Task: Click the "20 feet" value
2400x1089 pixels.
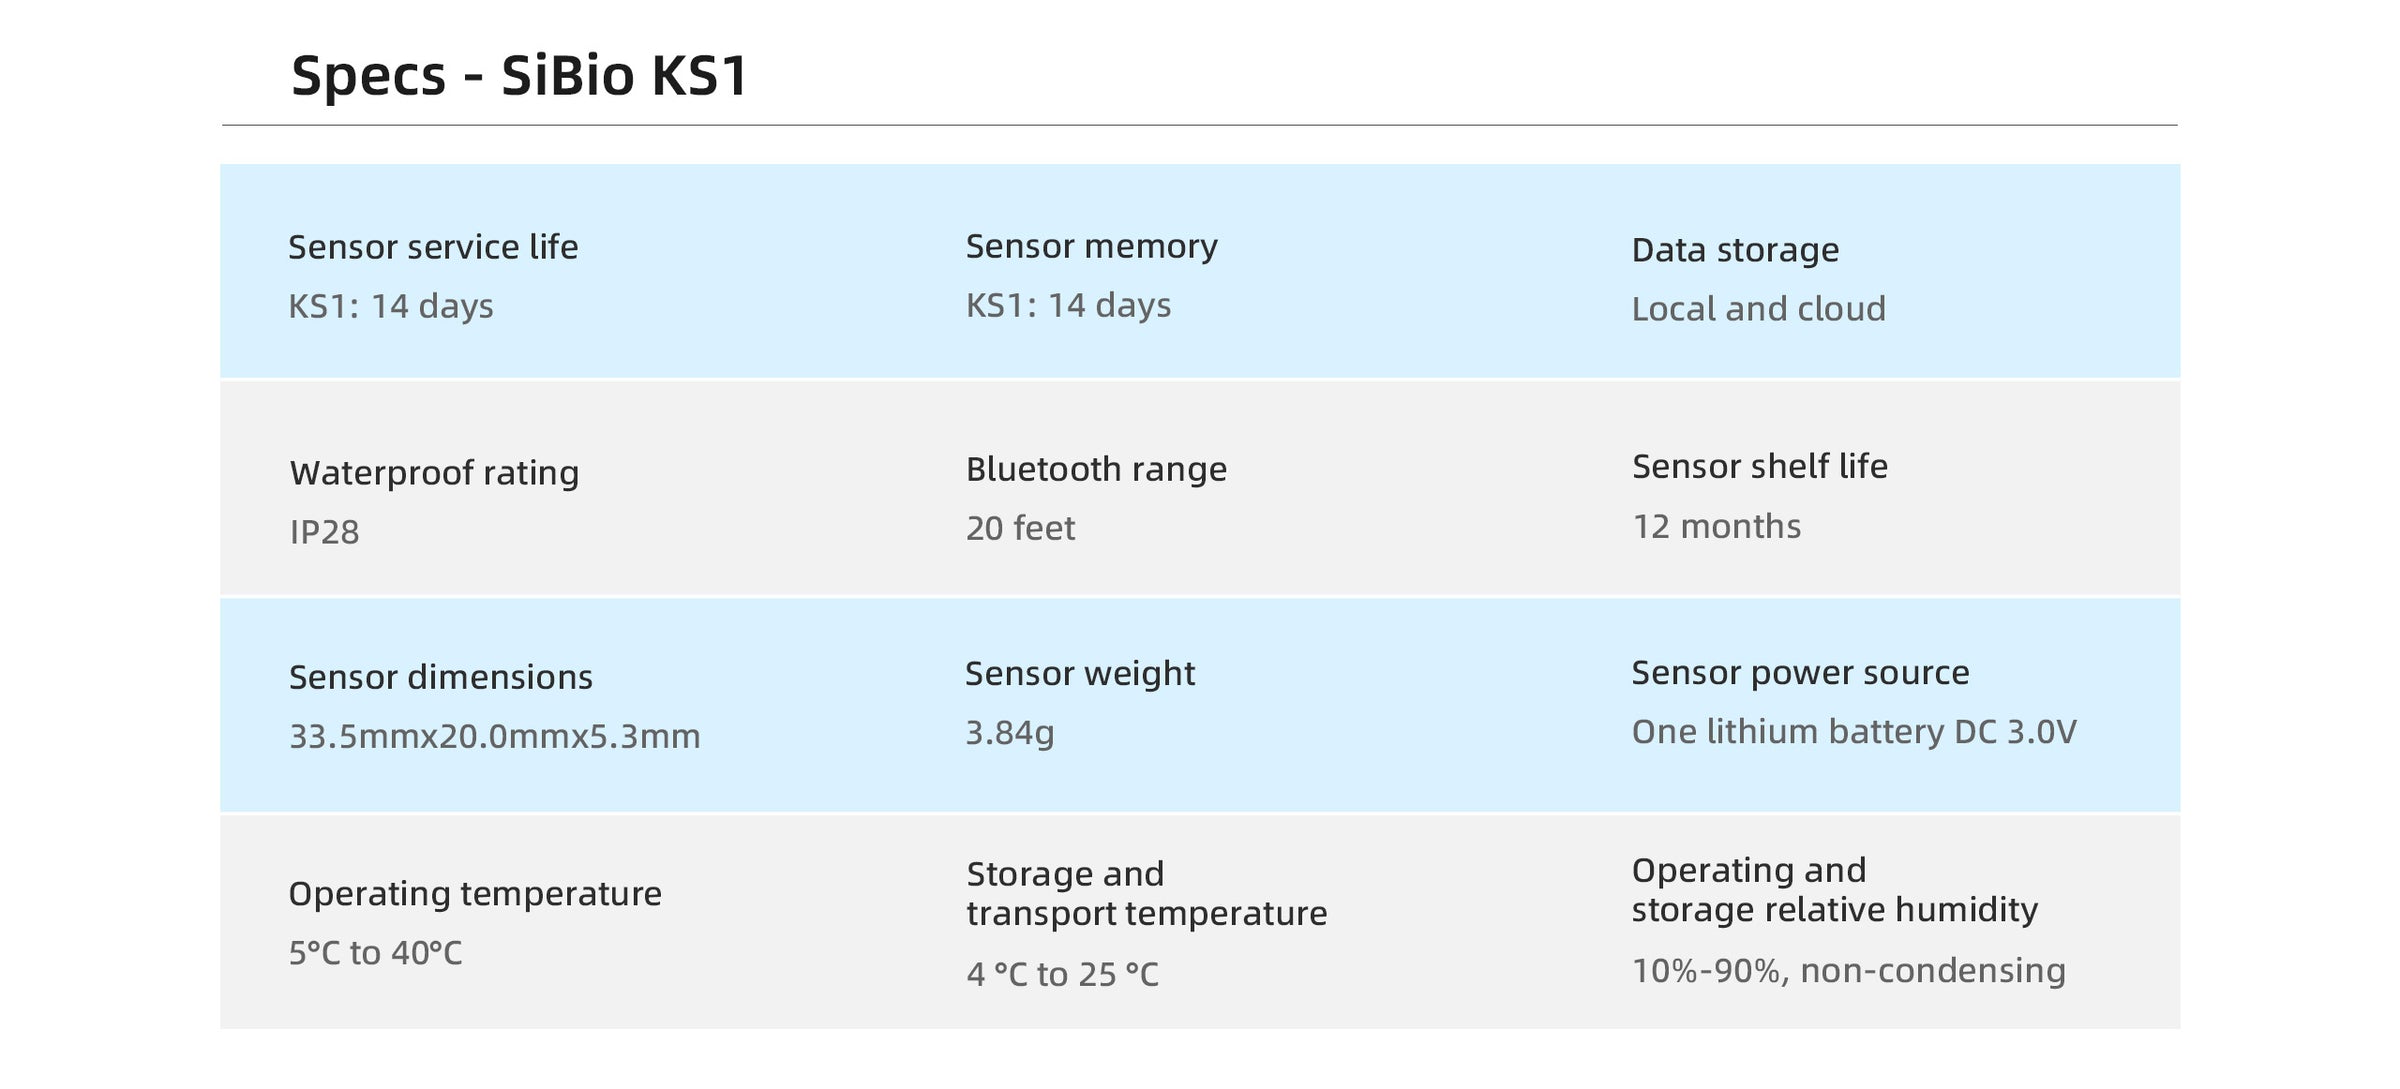Action: [1020, 528]
